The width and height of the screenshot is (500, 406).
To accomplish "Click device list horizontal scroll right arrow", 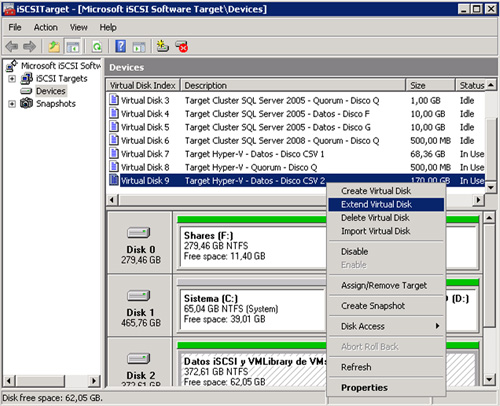I will (x=479, y=200).
